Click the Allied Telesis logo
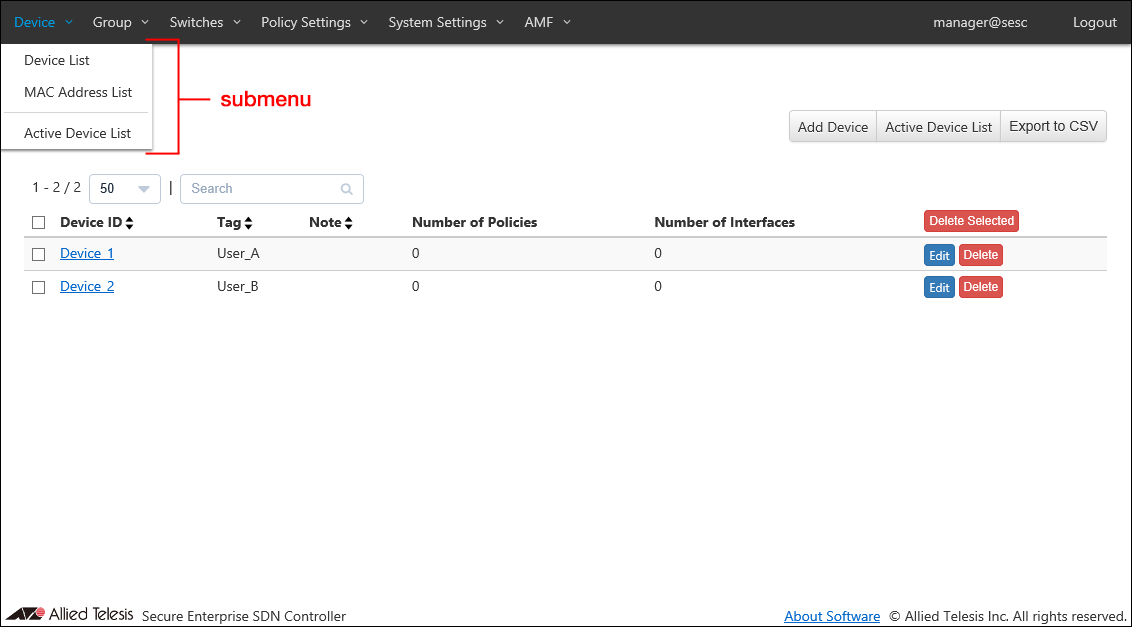 click(x=70, y=615)
